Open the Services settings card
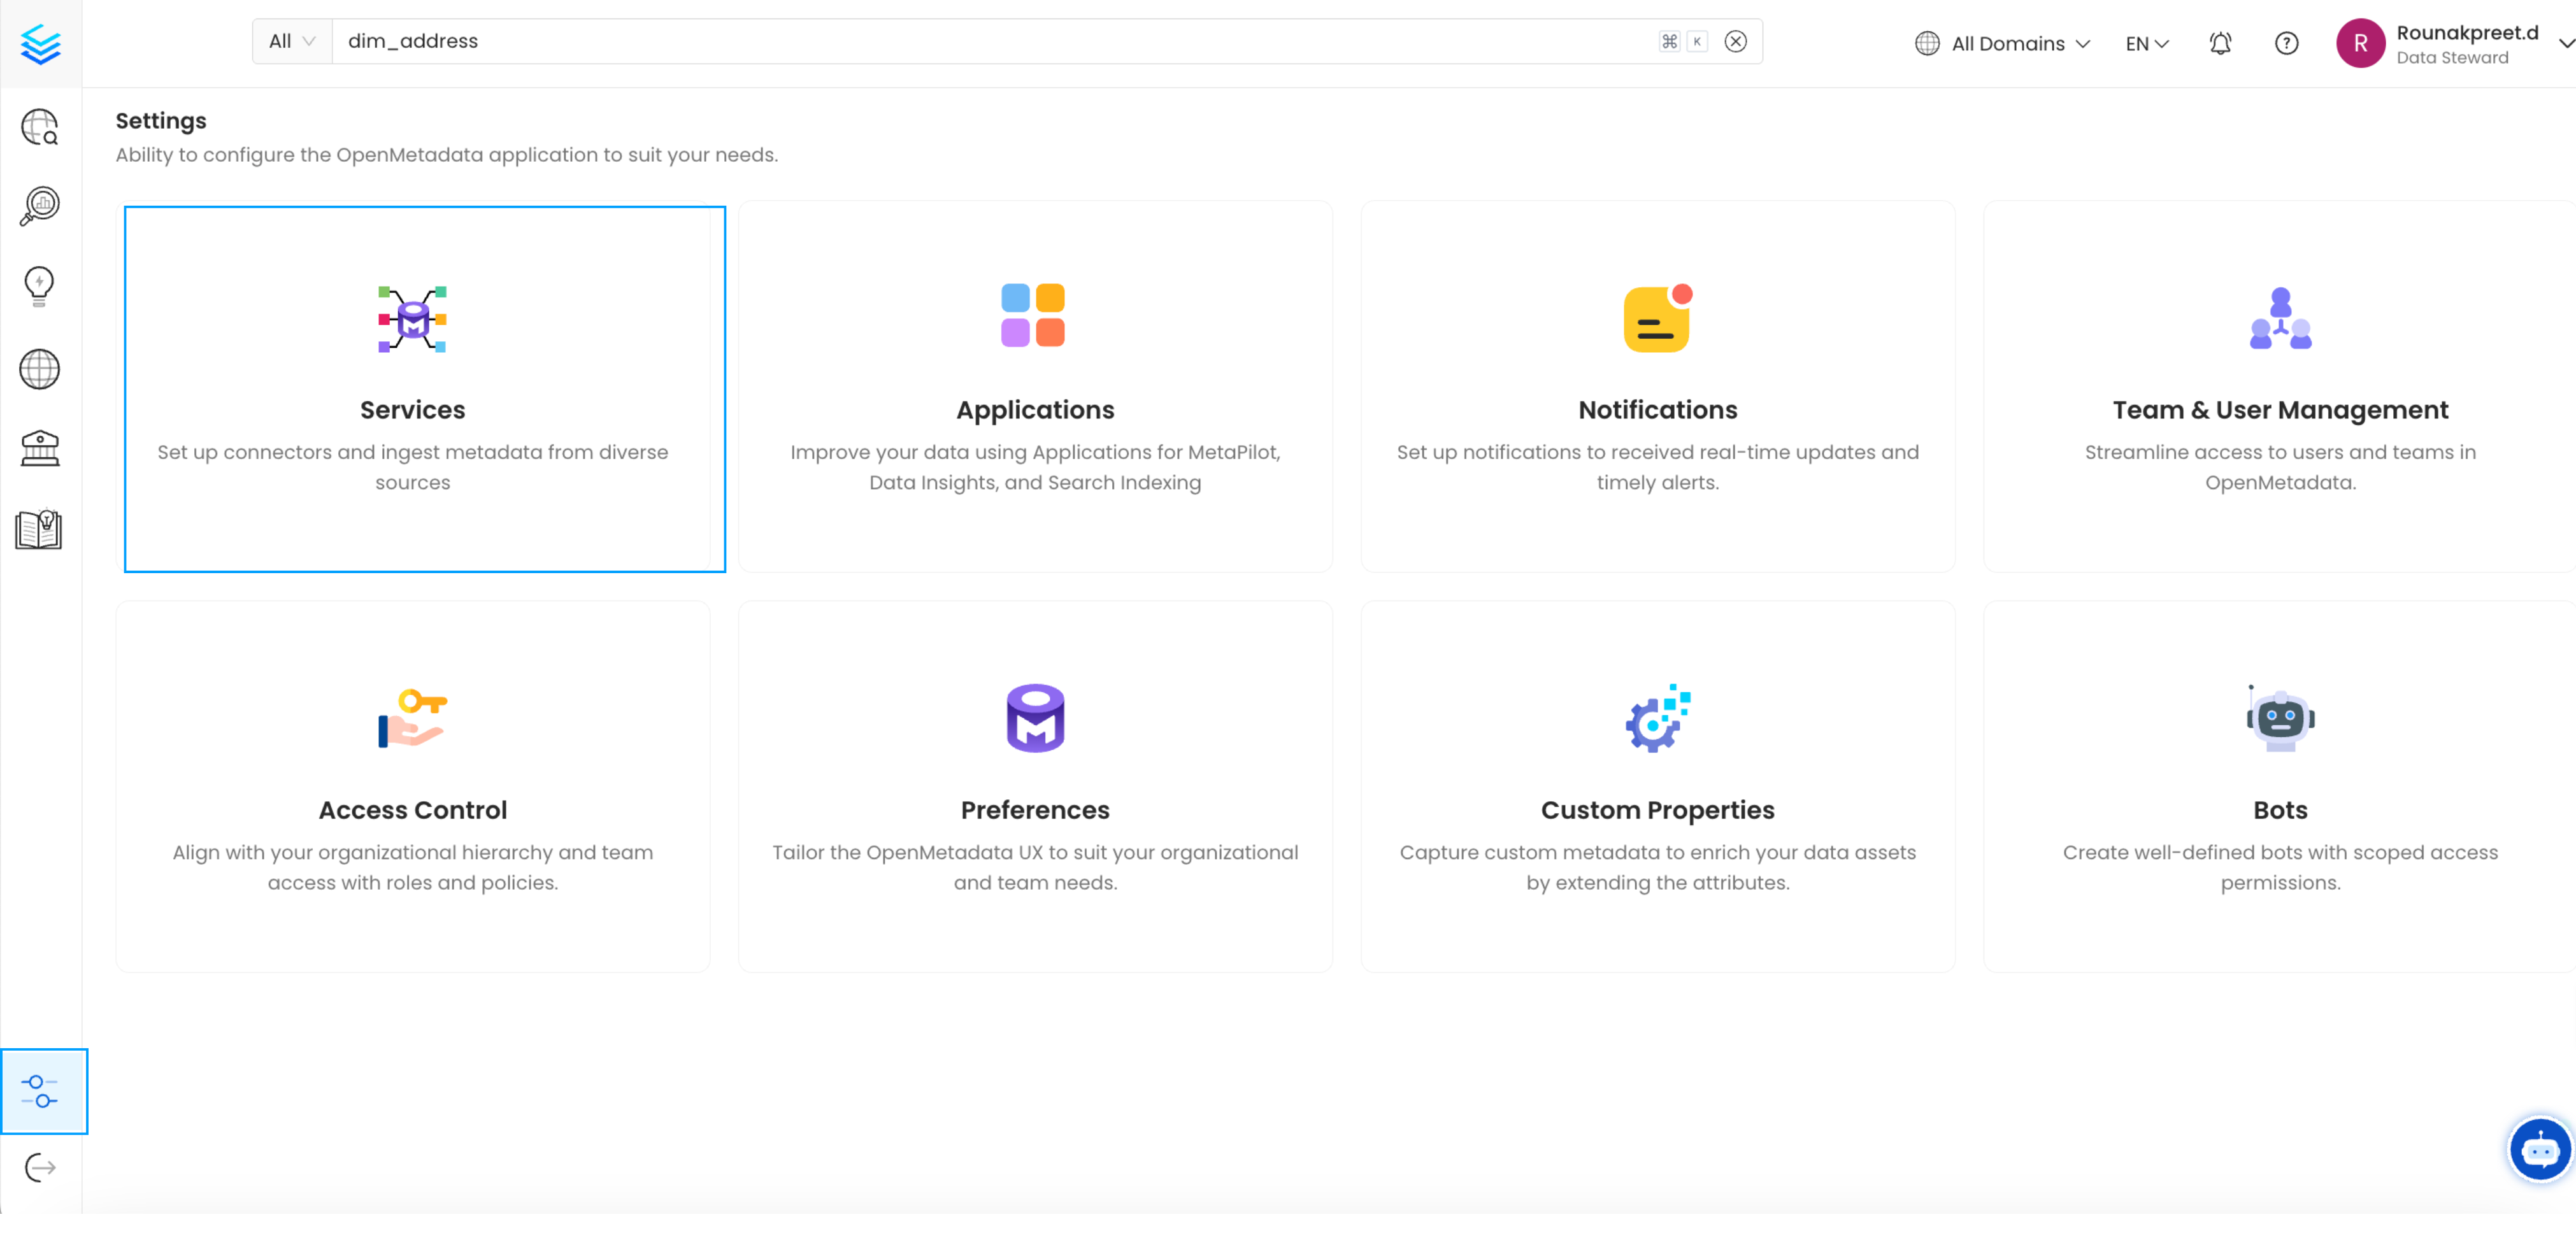Screen dimensions: 2576x1238 tap(424, 389)
